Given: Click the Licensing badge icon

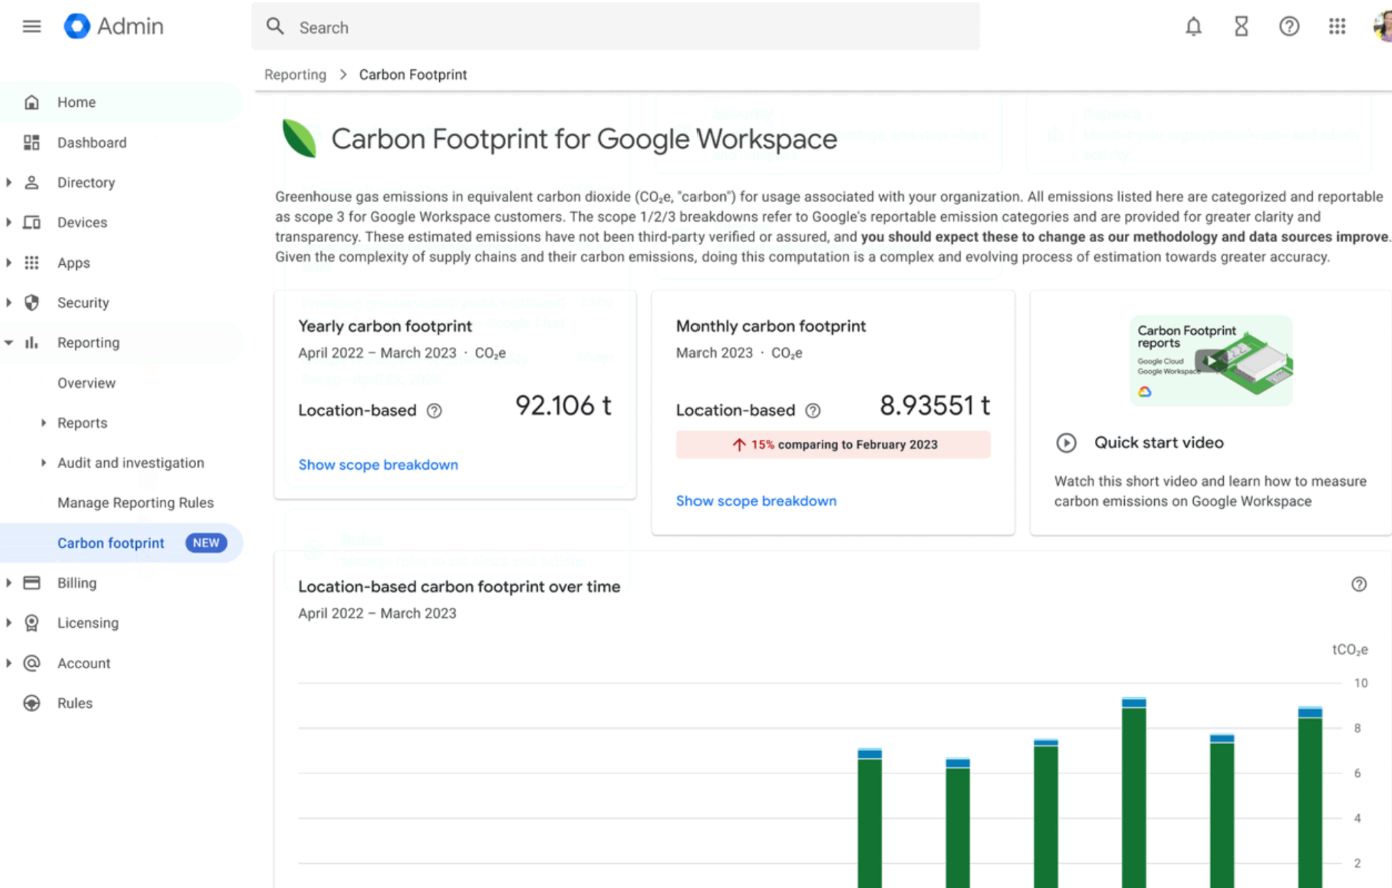Looking at the screenshot, I should coord(32,623).
